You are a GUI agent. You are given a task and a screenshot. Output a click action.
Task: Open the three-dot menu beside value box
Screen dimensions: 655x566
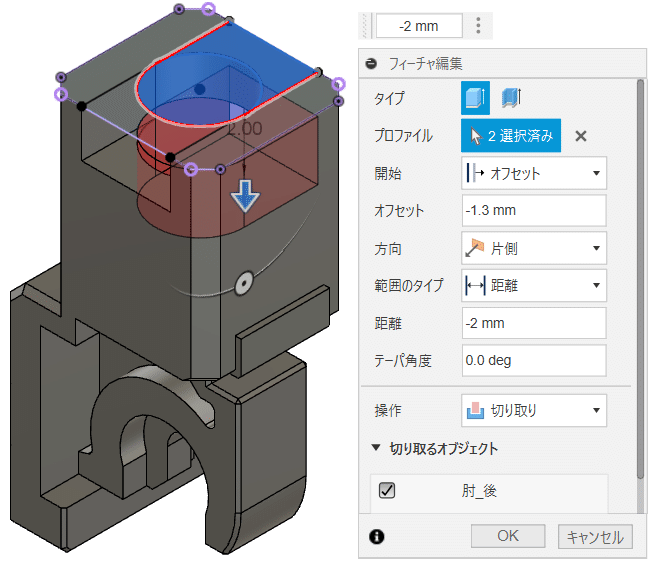coord(478,26)
